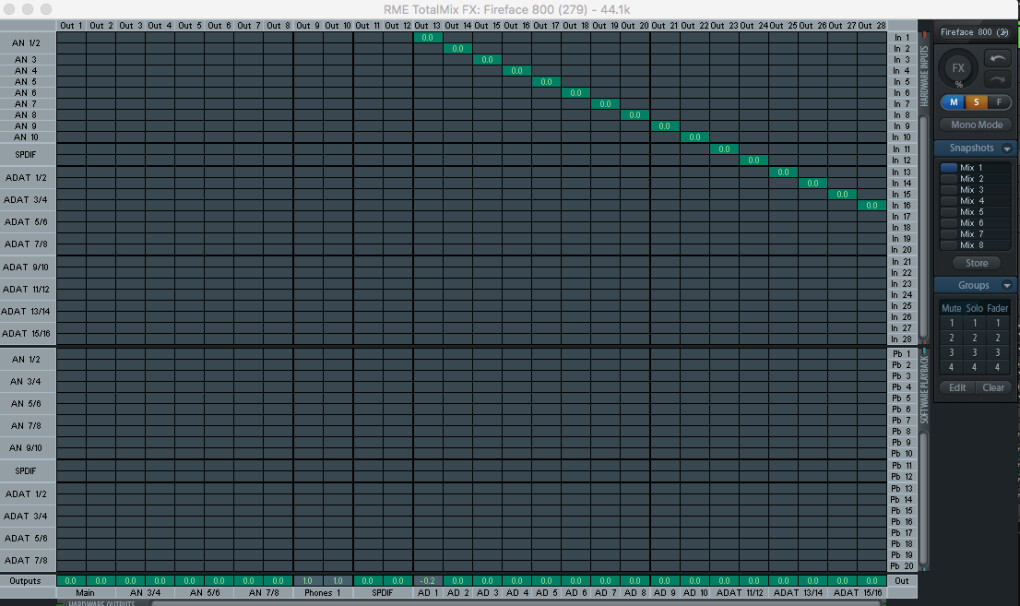Activate Solo group 4
Viewport: 1020px width, 606px height.
pos(974,367)
